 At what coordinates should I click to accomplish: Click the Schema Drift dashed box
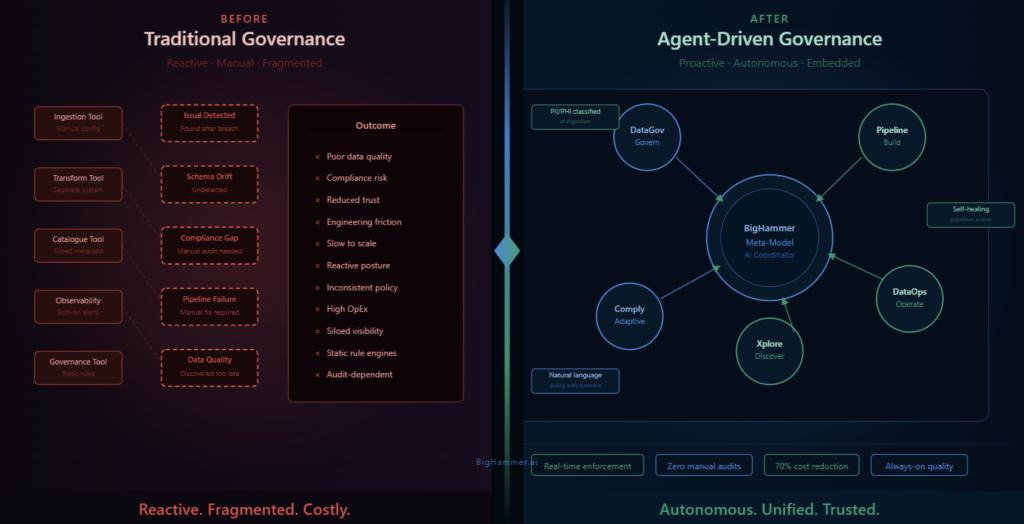210,184
